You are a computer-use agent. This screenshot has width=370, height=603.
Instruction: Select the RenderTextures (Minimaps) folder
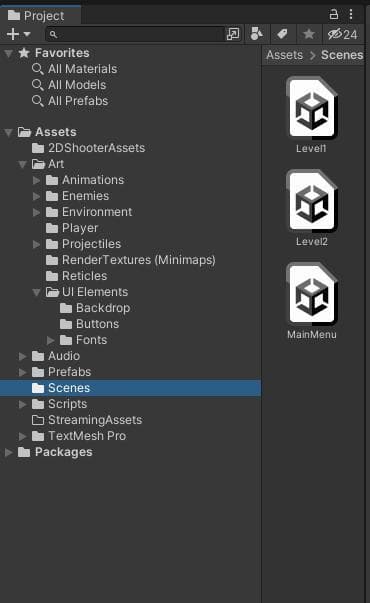(x=138, y=260)
